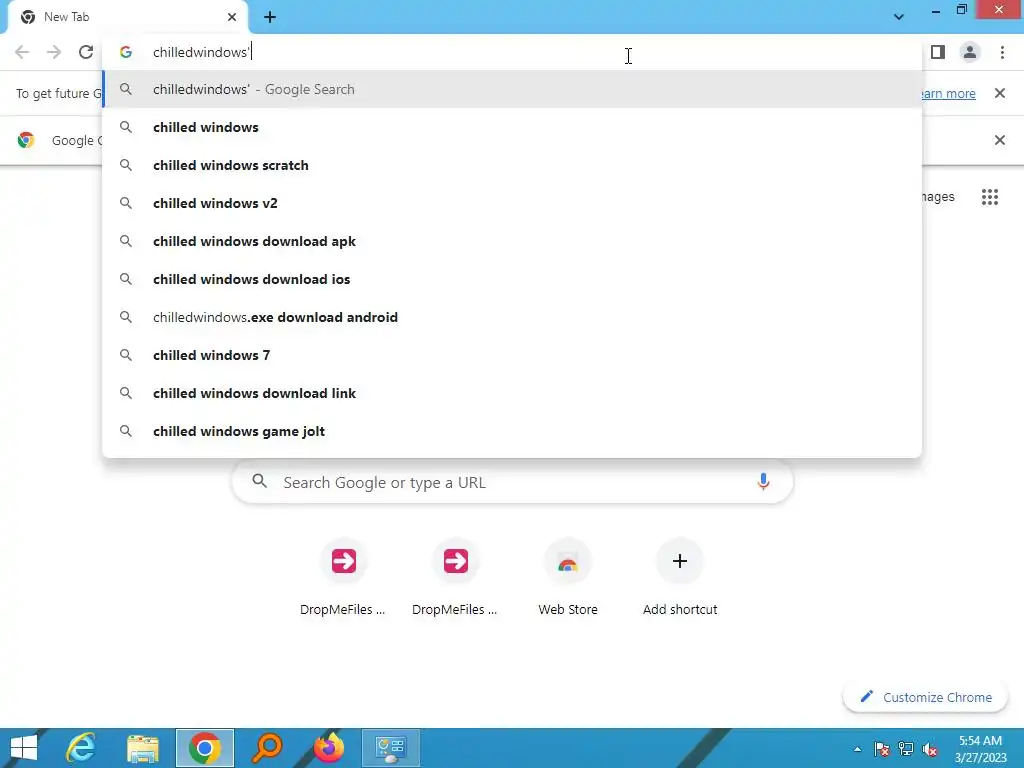Viewport: 1024px width, 768px height.
Task: Reload the current page
Action: [x=86, y=52]
